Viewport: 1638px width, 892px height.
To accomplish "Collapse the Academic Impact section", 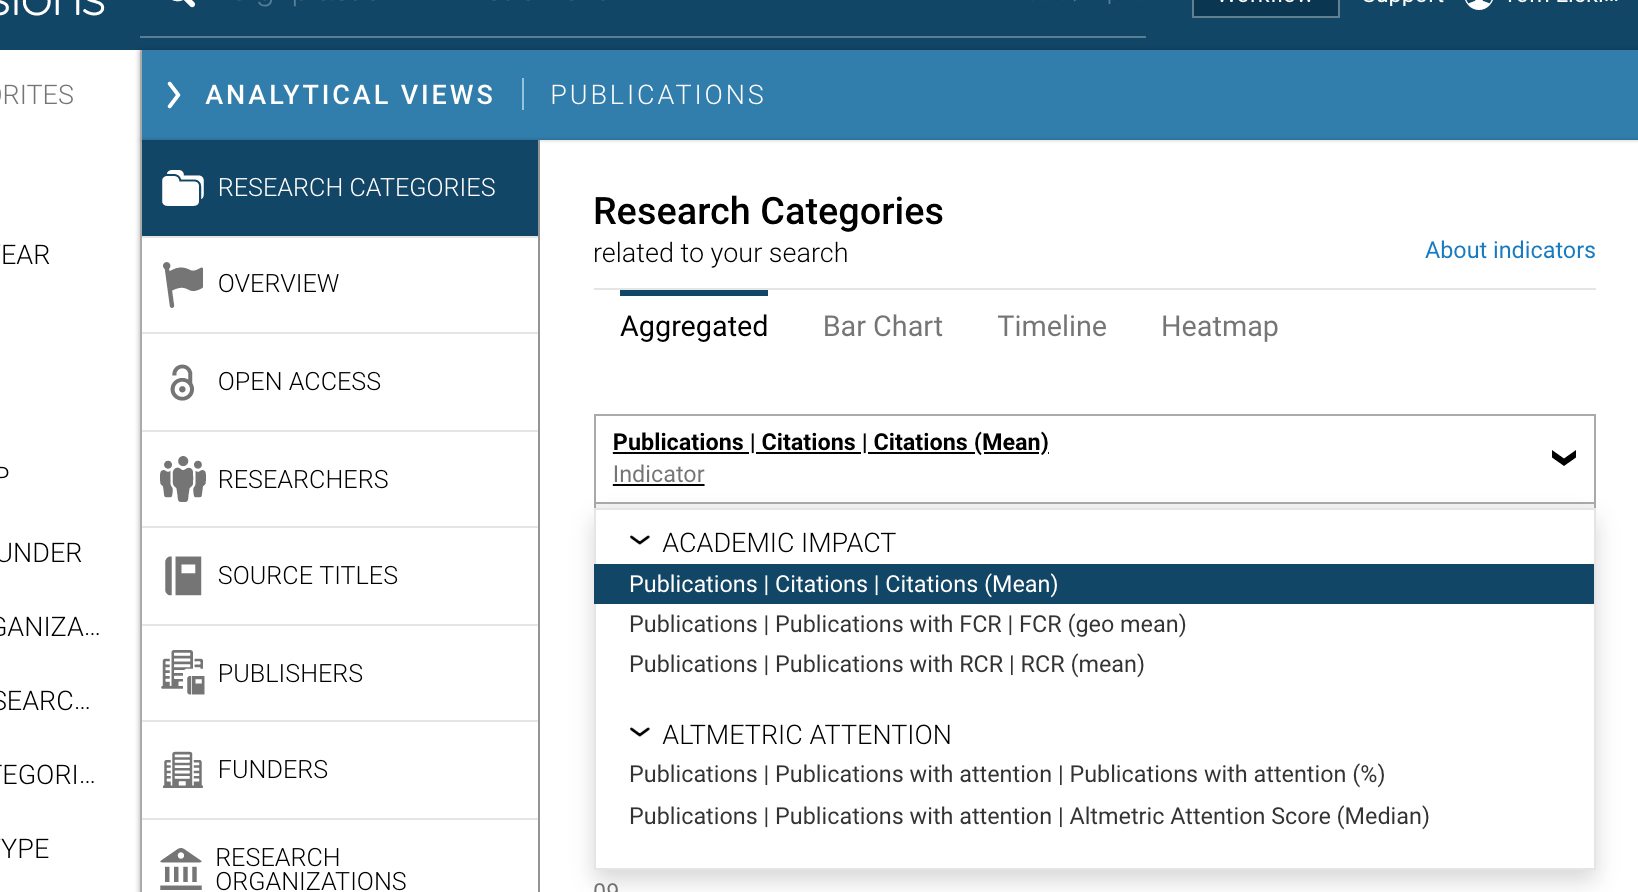I will click(639, 541).
